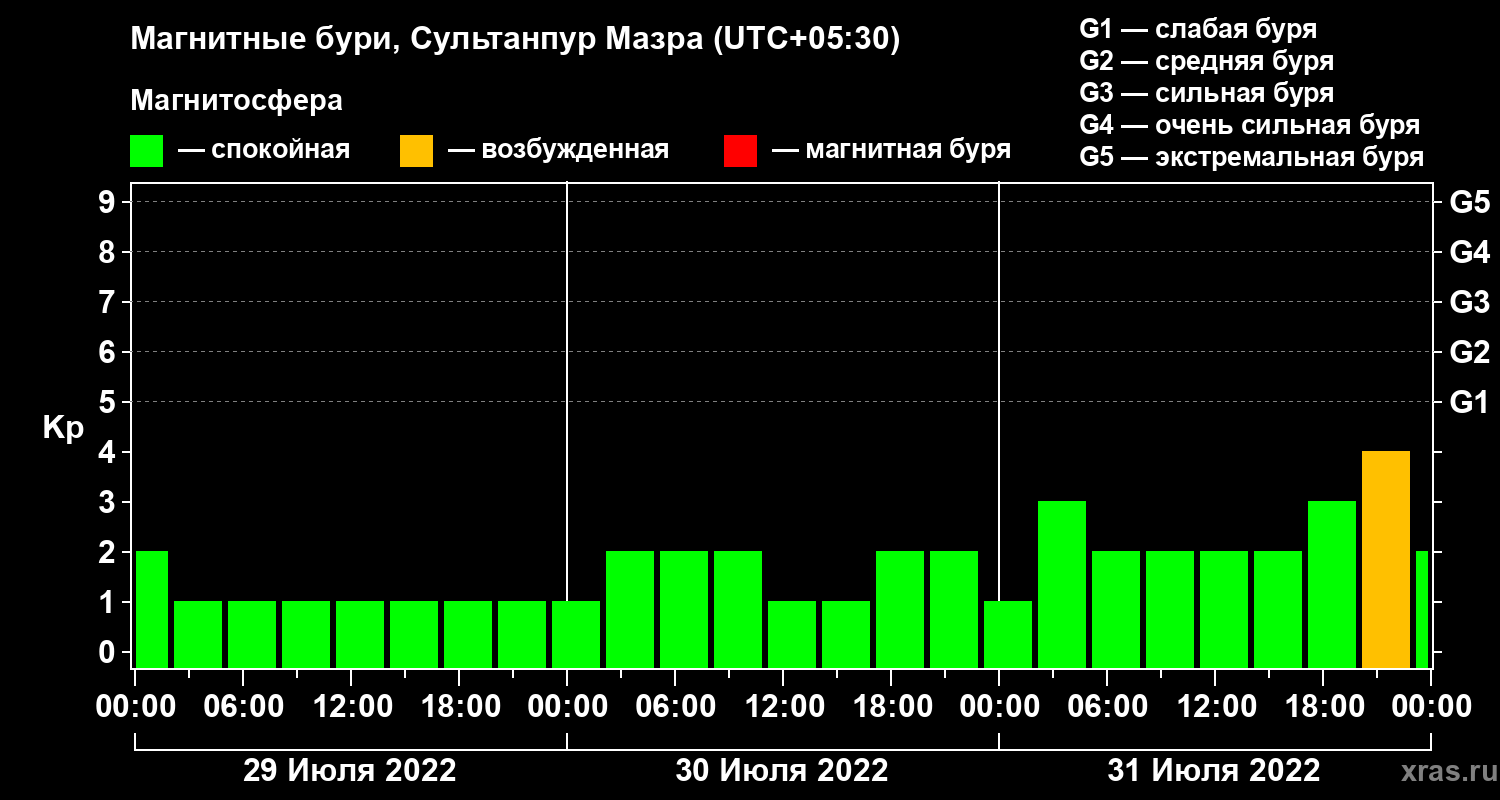Click the 'Магнитосфера' legend heading
The height and width of the screenshot is (800, 1500).
click(x=236, y=101)
